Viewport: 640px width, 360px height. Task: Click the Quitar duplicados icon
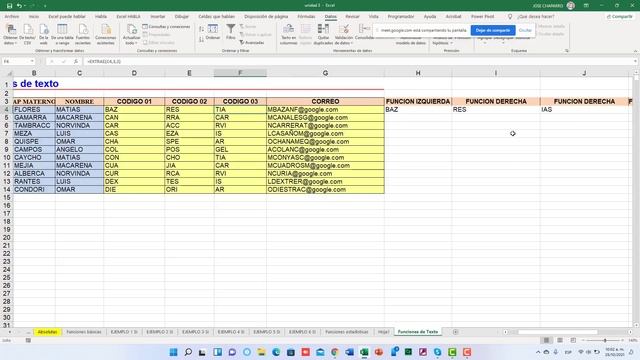(x=323, y=33)
